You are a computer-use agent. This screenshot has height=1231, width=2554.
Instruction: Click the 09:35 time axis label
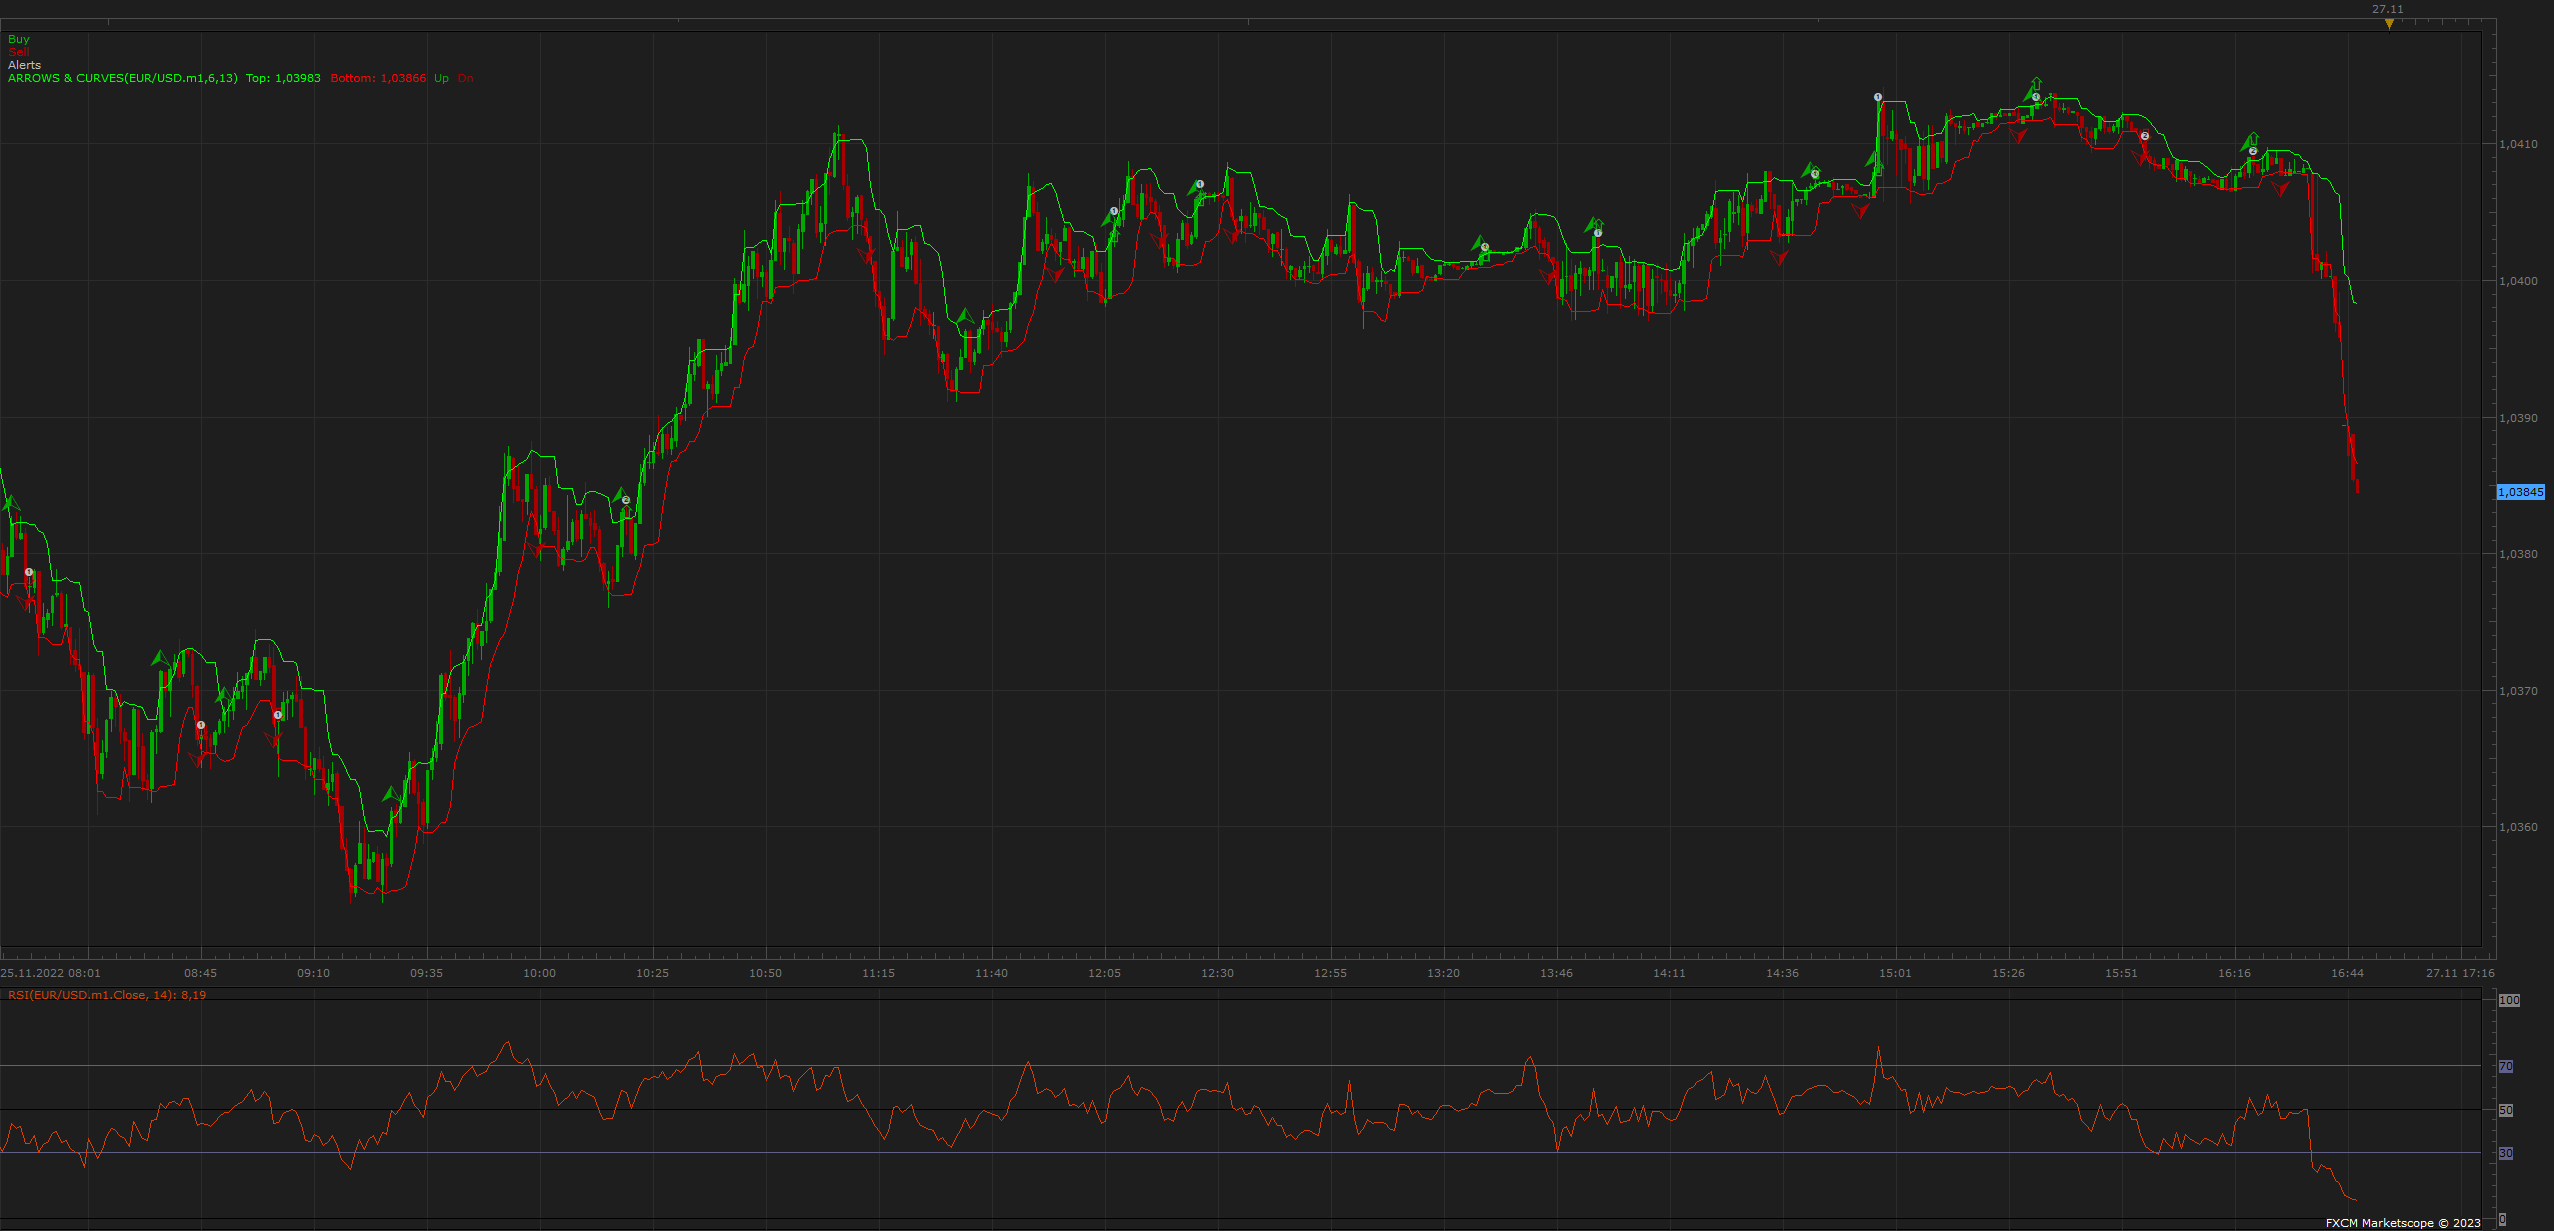coord(426,973)
